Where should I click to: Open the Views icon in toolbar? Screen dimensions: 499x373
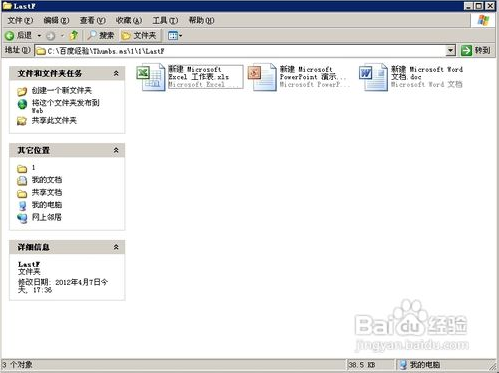click(x=173, y=35)
